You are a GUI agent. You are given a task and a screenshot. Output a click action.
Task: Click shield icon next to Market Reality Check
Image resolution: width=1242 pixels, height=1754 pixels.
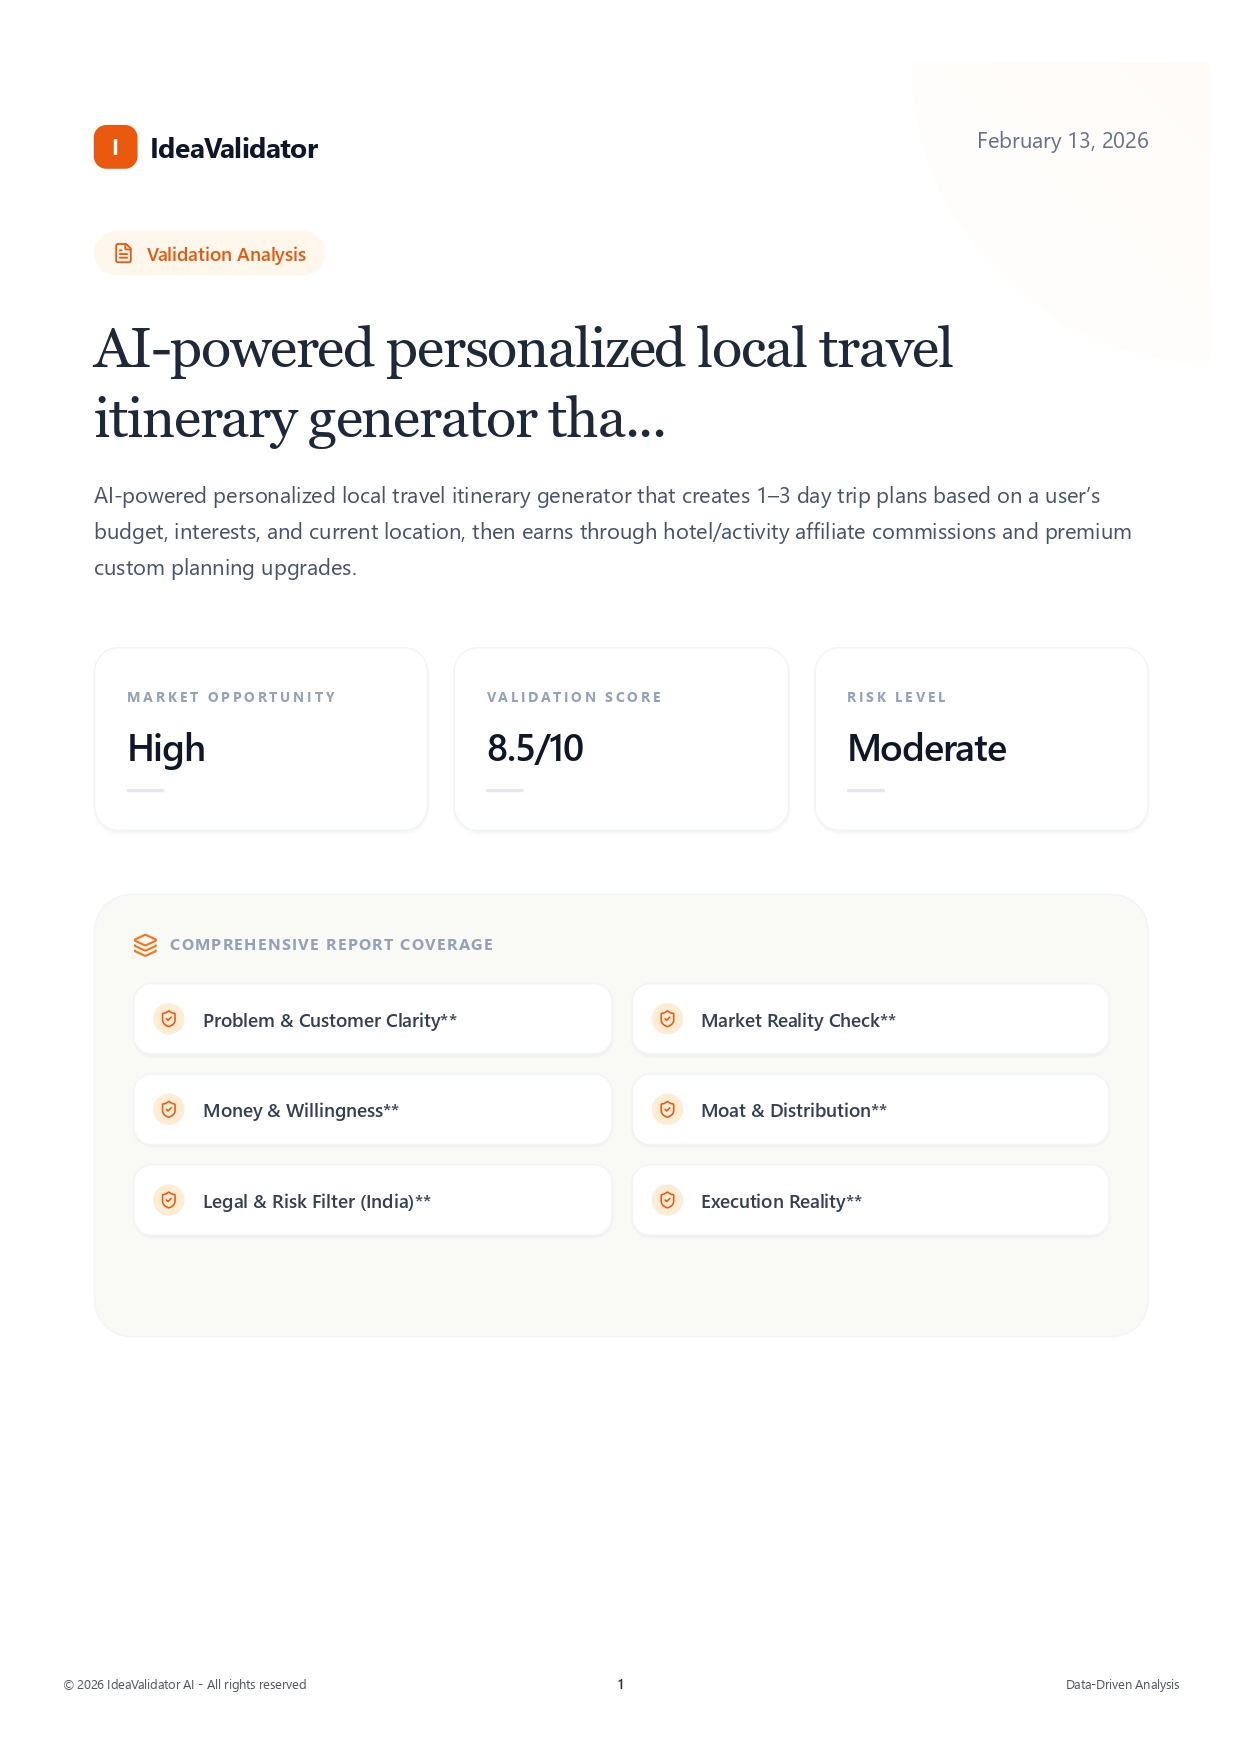(x=667, y=1019)
